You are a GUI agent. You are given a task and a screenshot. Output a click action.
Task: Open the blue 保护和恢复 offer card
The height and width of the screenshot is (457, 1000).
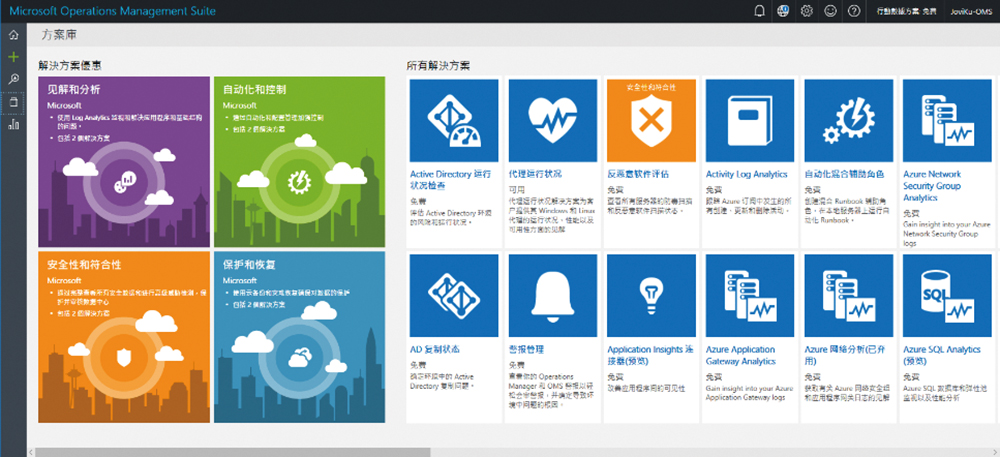(299, 337)
